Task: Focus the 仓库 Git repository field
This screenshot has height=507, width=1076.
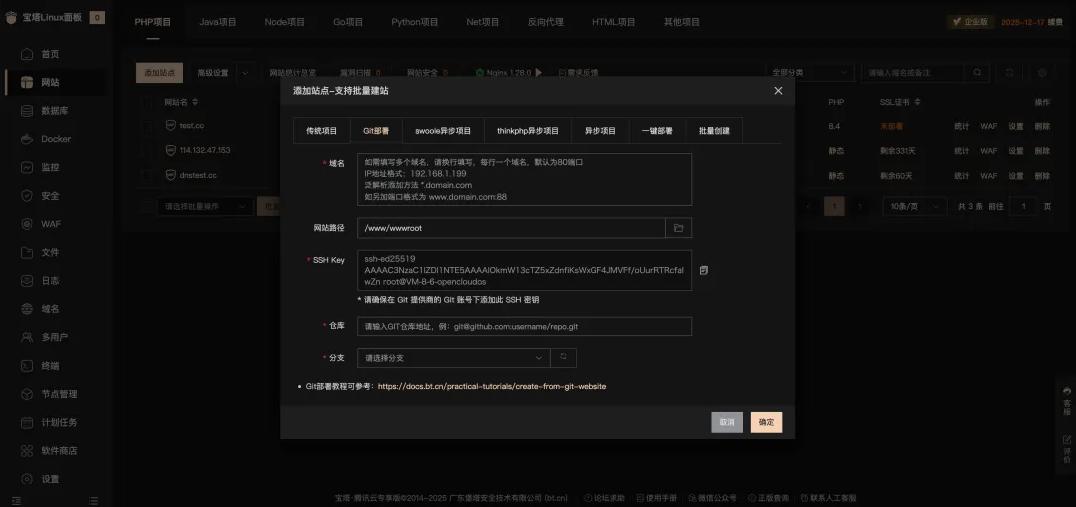Action: [x=524, y=327]
